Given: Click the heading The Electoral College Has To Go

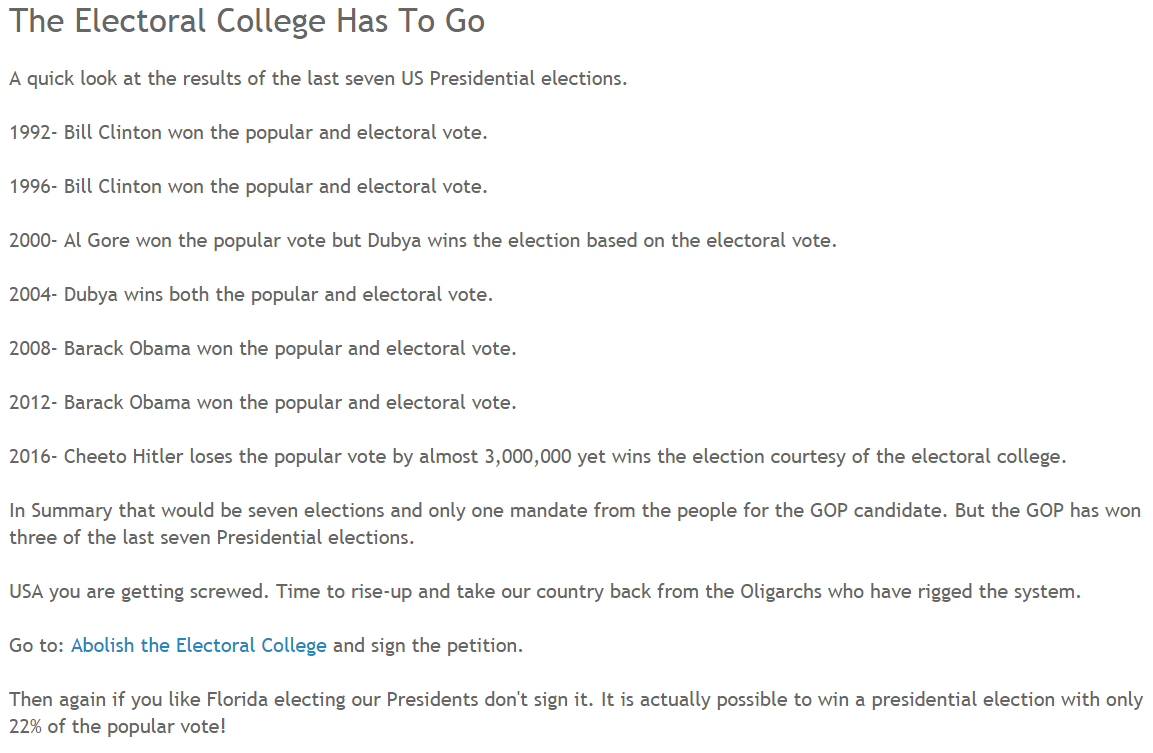Looking at the screenshot, I should coord(247,22).
